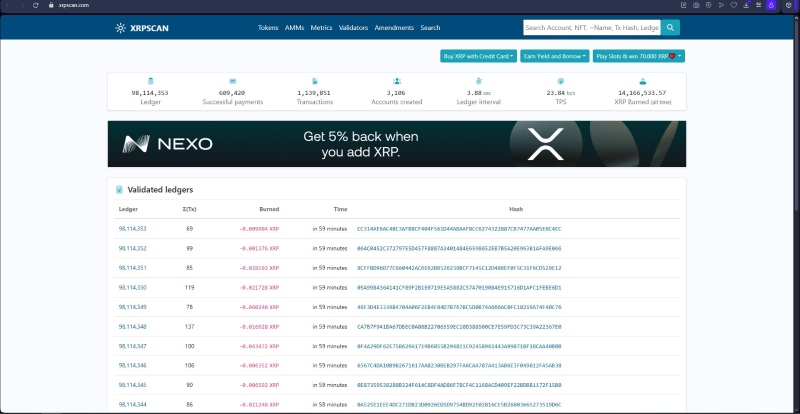800x414 pixels.
Task: Open the browser extensions cube icon
Action: (789, 5)
